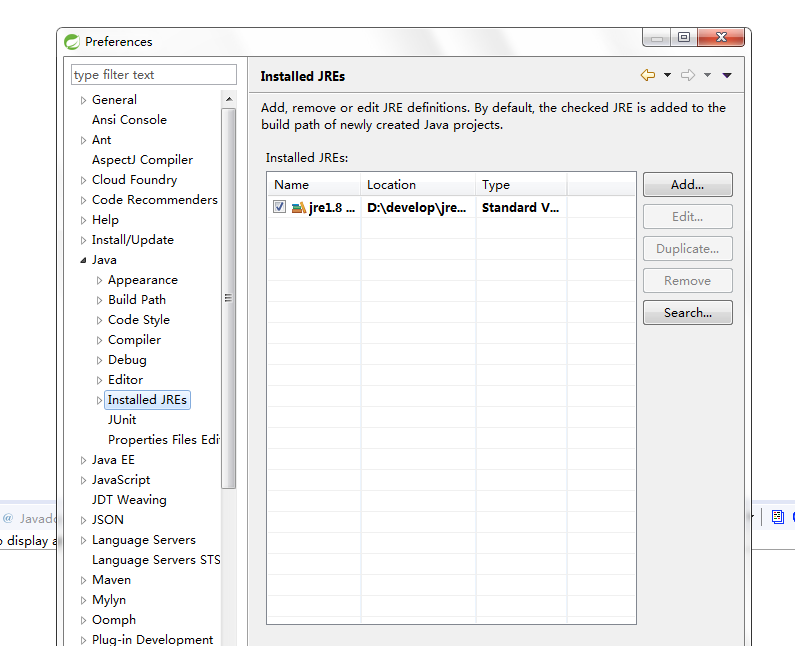Image resolution: width=795 pixels, height=646 pixels.
Task: Expand the Editor node under Java
Action: (99, 380)
